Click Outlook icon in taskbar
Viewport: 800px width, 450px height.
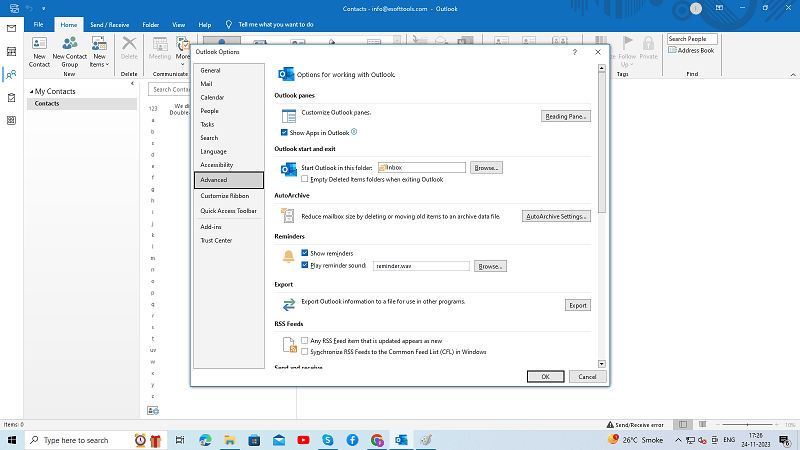tap(401, 440)
